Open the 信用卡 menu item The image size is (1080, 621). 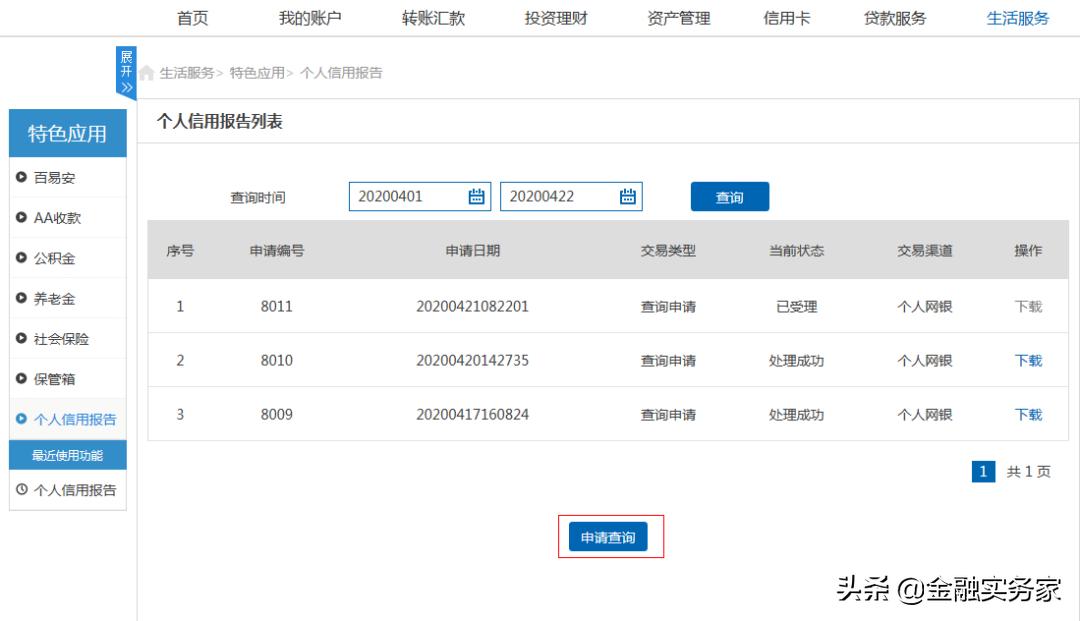[x=786, y=17]
